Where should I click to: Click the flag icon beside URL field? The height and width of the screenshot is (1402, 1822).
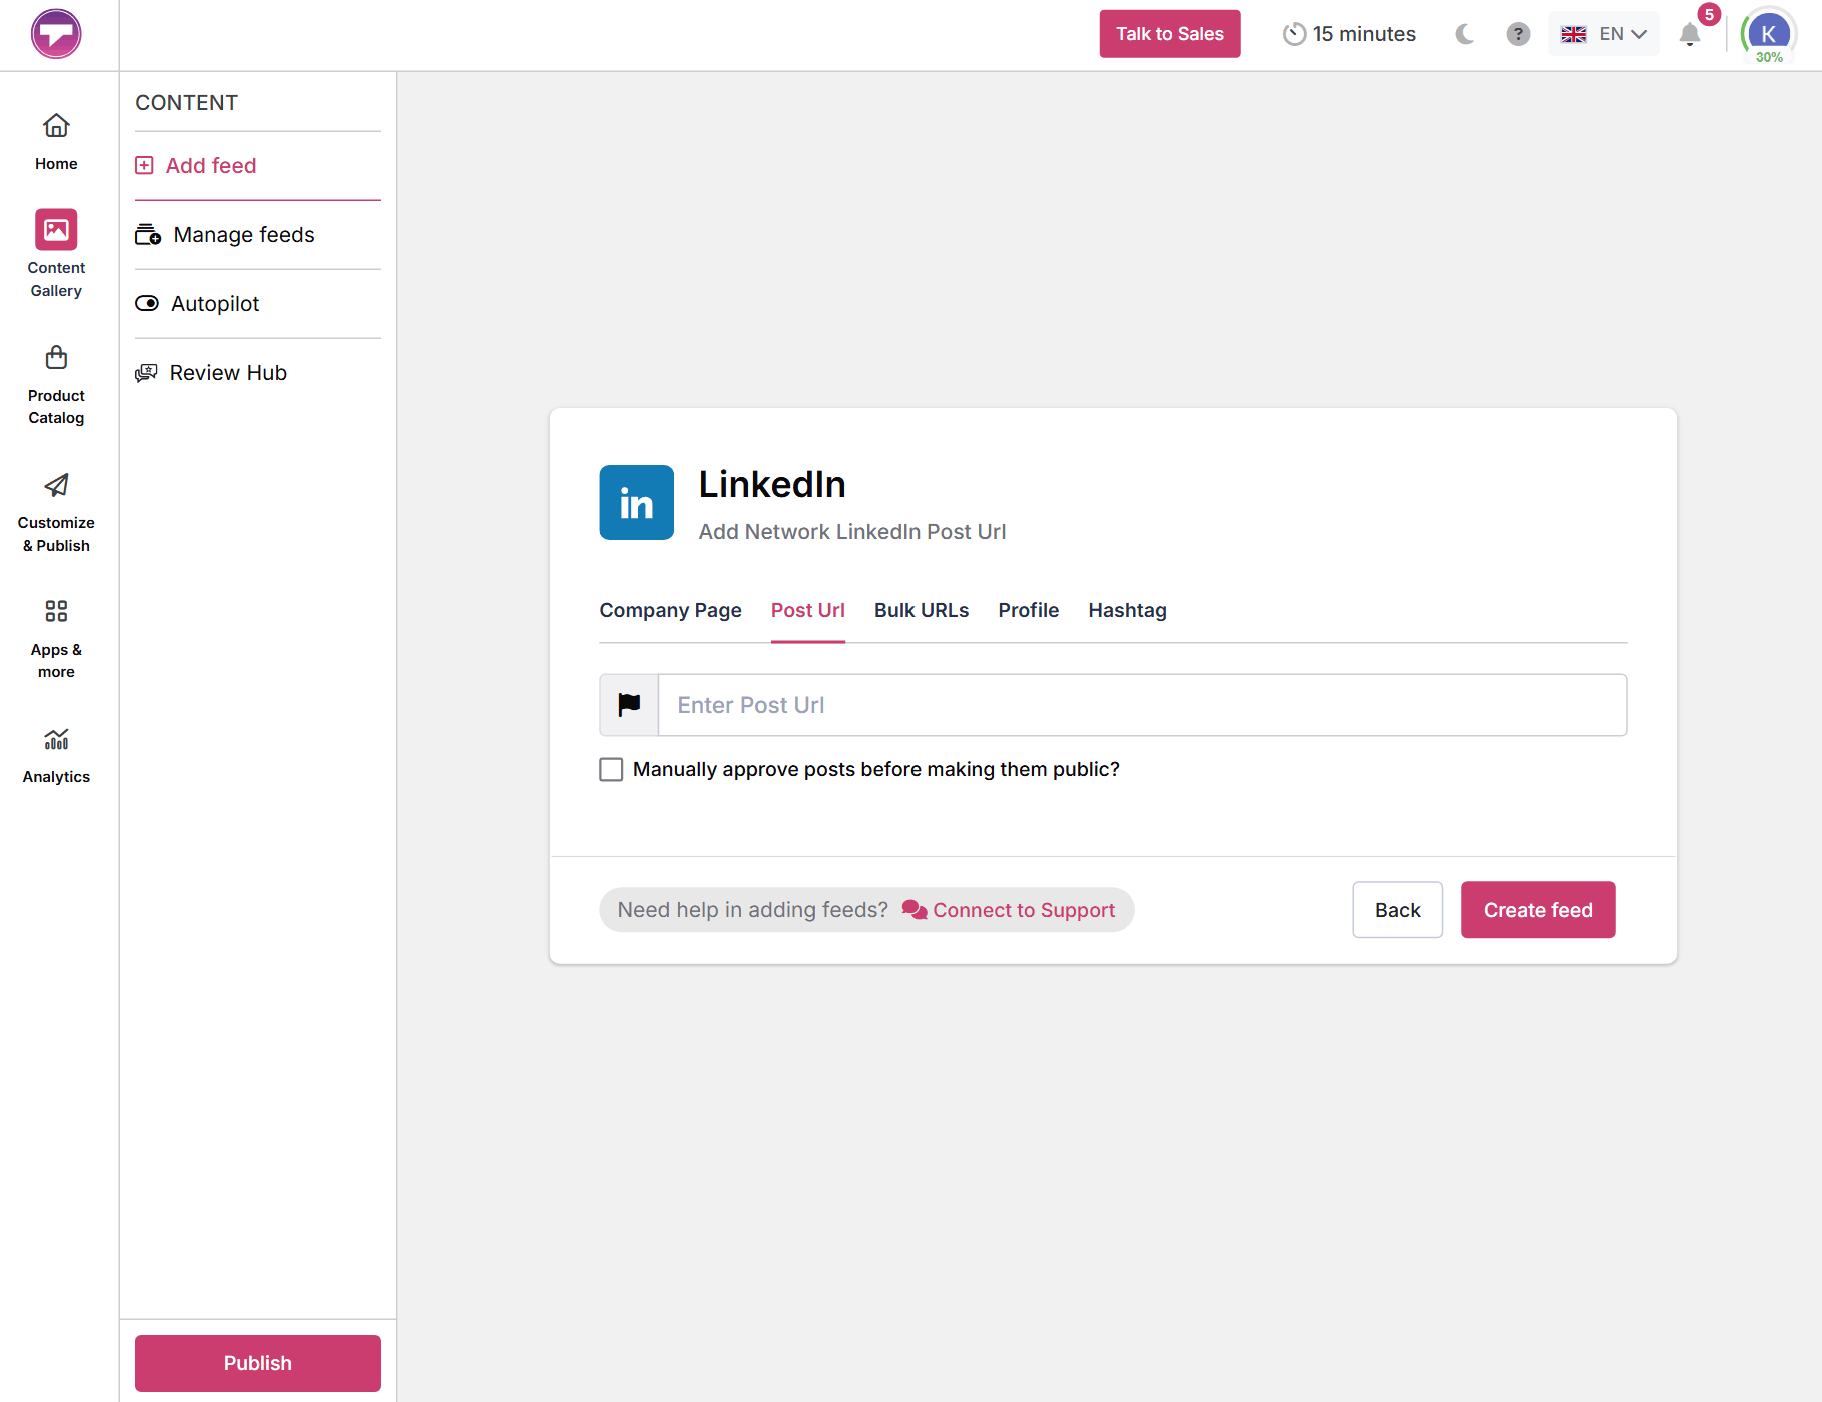pos(629,705)
